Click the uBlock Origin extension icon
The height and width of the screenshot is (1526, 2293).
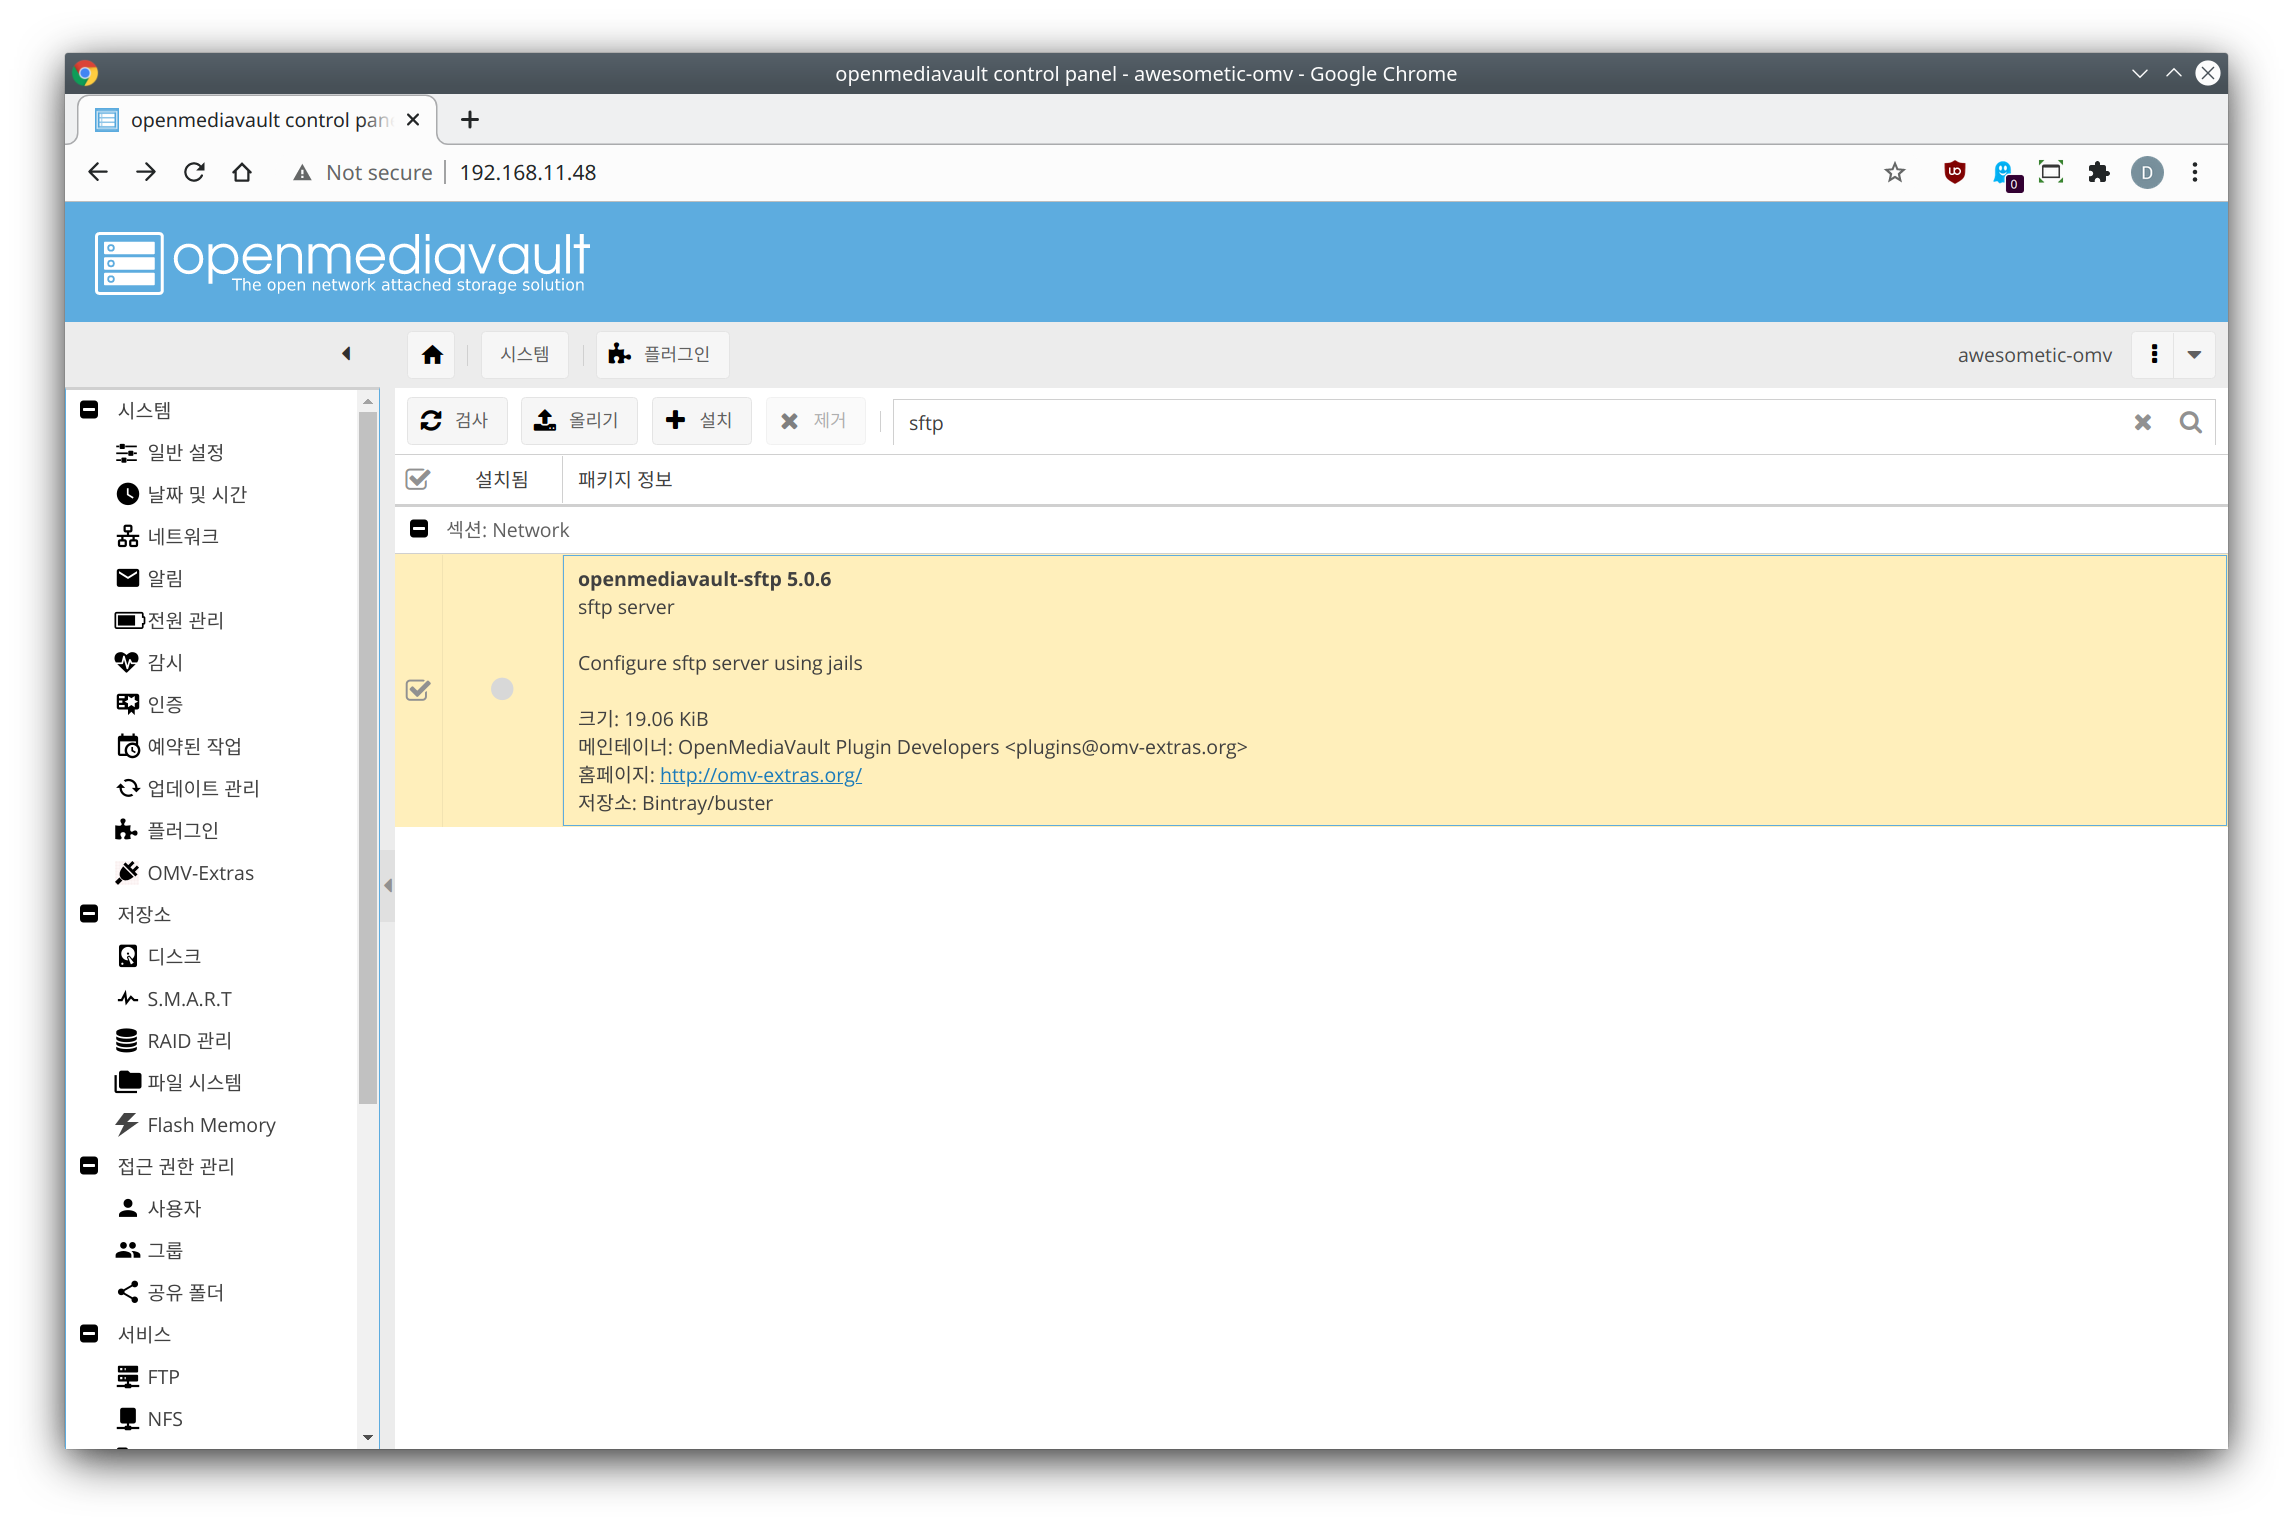pyautogui.click(x=1954, y=172)
